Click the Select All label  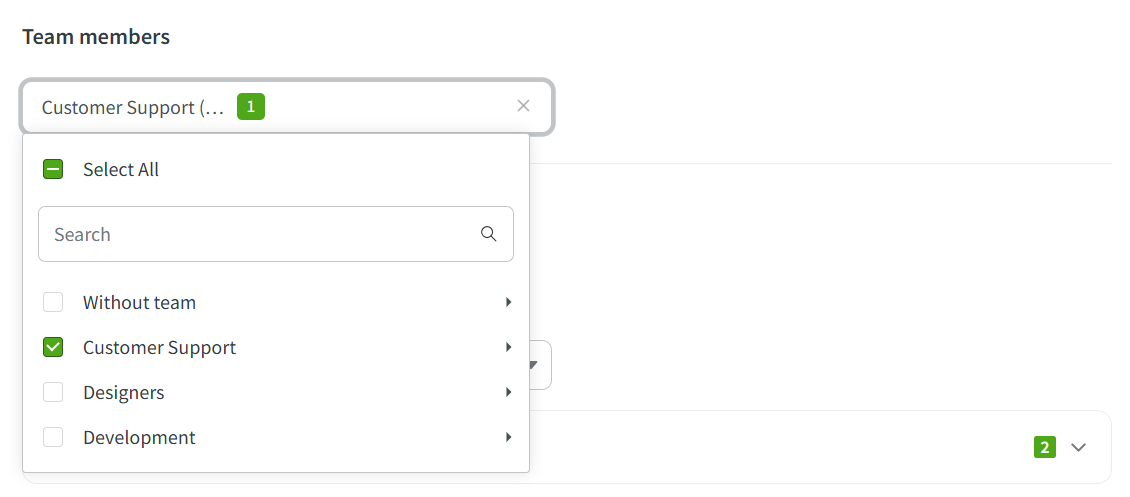(x=121, y=170)
